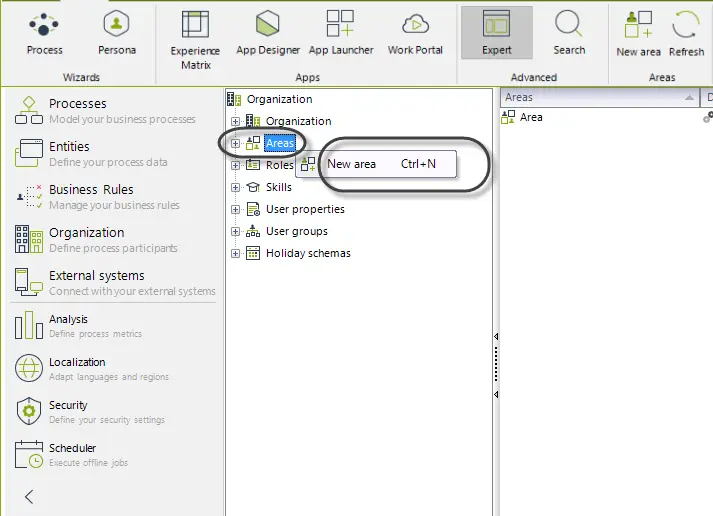Select Holiday schemas in tree
Screen dimensions: 713x516
308,253
